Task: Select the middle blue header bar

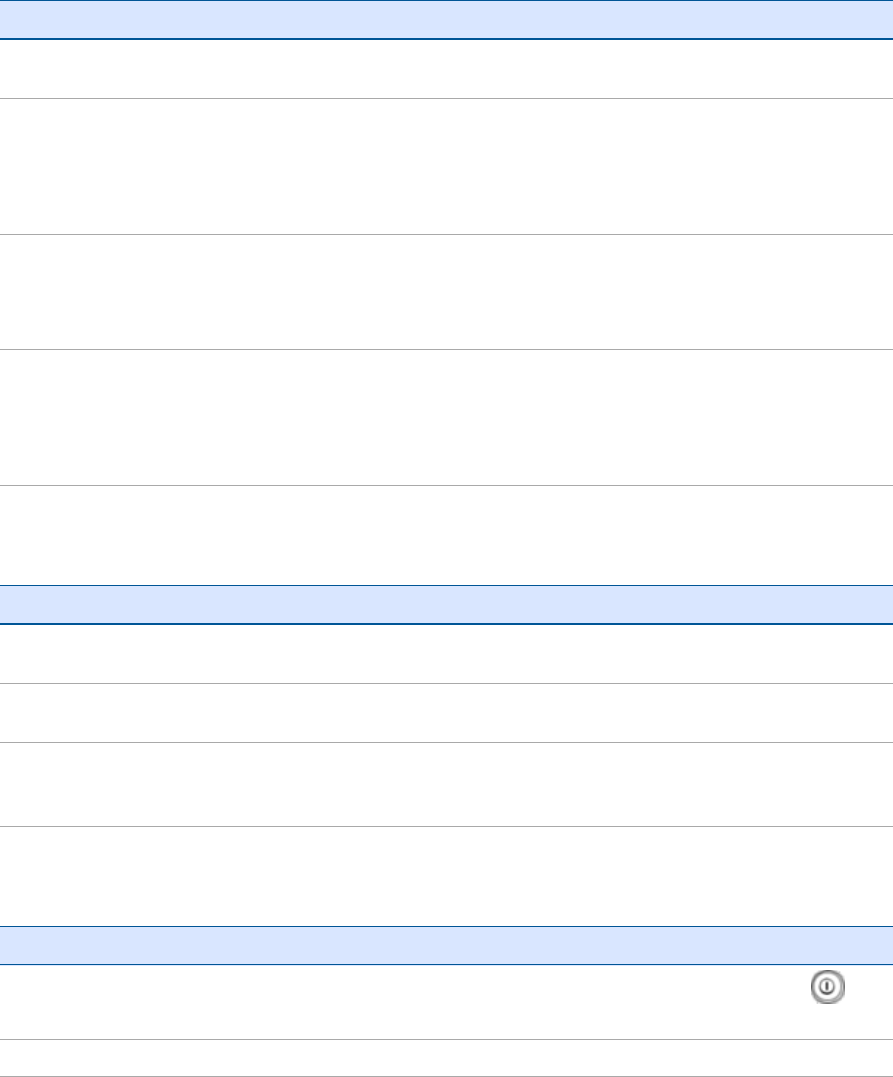Action: pos(446,604)
